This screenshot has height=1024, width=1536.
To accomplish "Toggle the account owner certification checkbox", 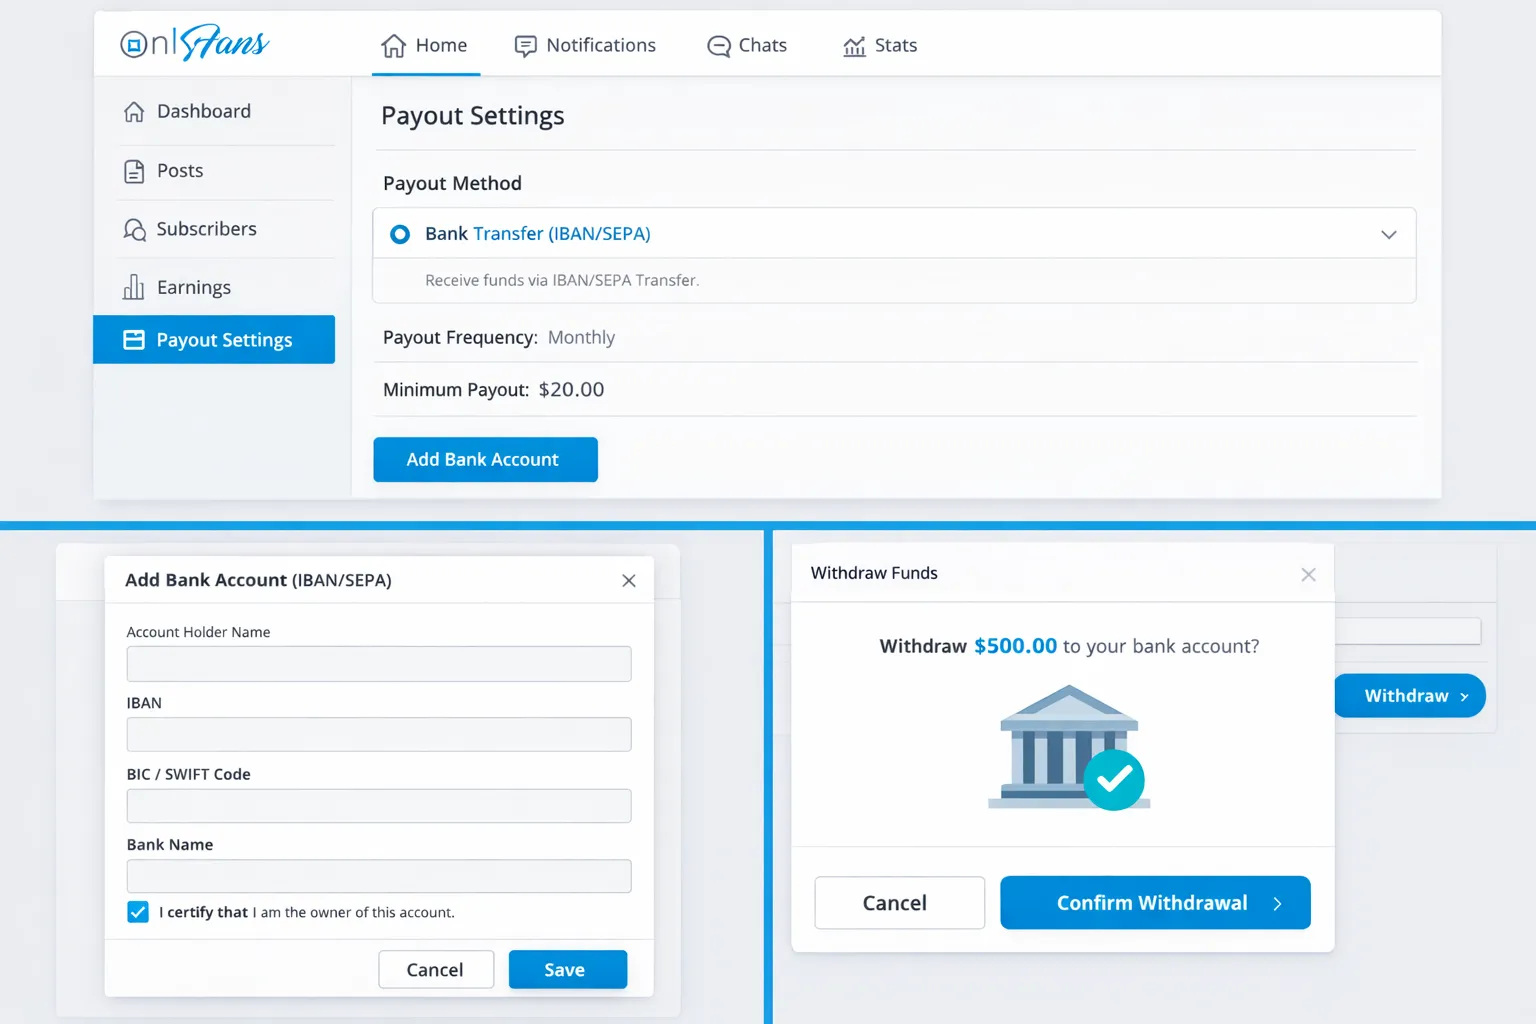I will coord(138,912).
